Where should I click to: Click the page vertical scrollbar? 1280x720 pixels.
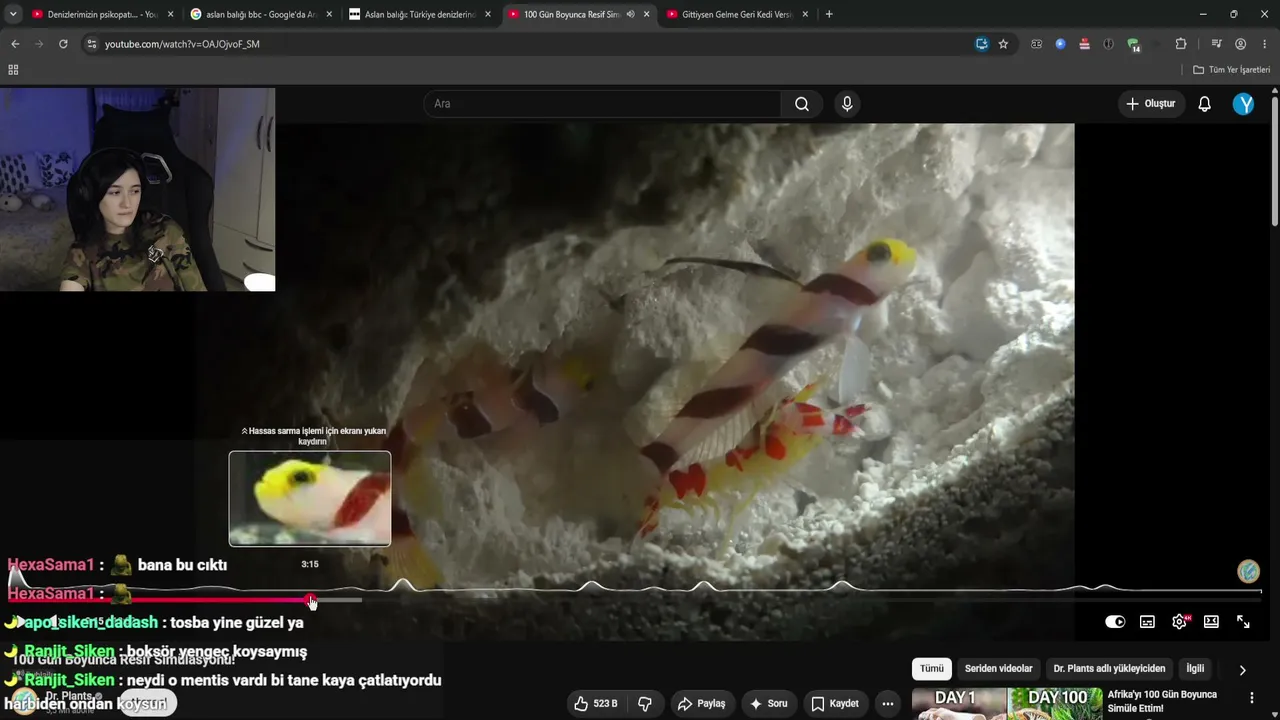(1275, 160)
